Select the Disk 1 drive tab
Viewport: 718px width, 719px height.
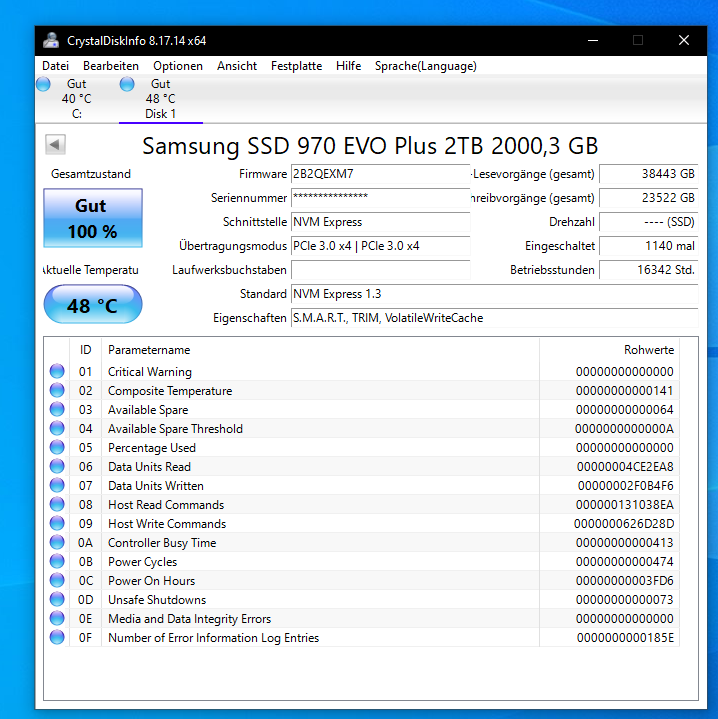tap(160, 99)
